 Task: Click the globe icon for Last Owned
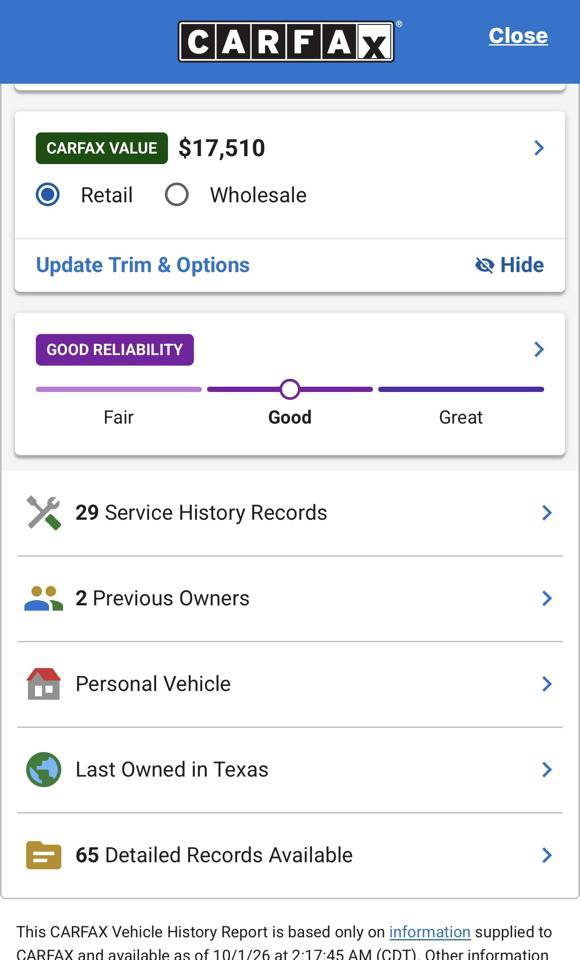pyautogui.click(x=43, y=770)
